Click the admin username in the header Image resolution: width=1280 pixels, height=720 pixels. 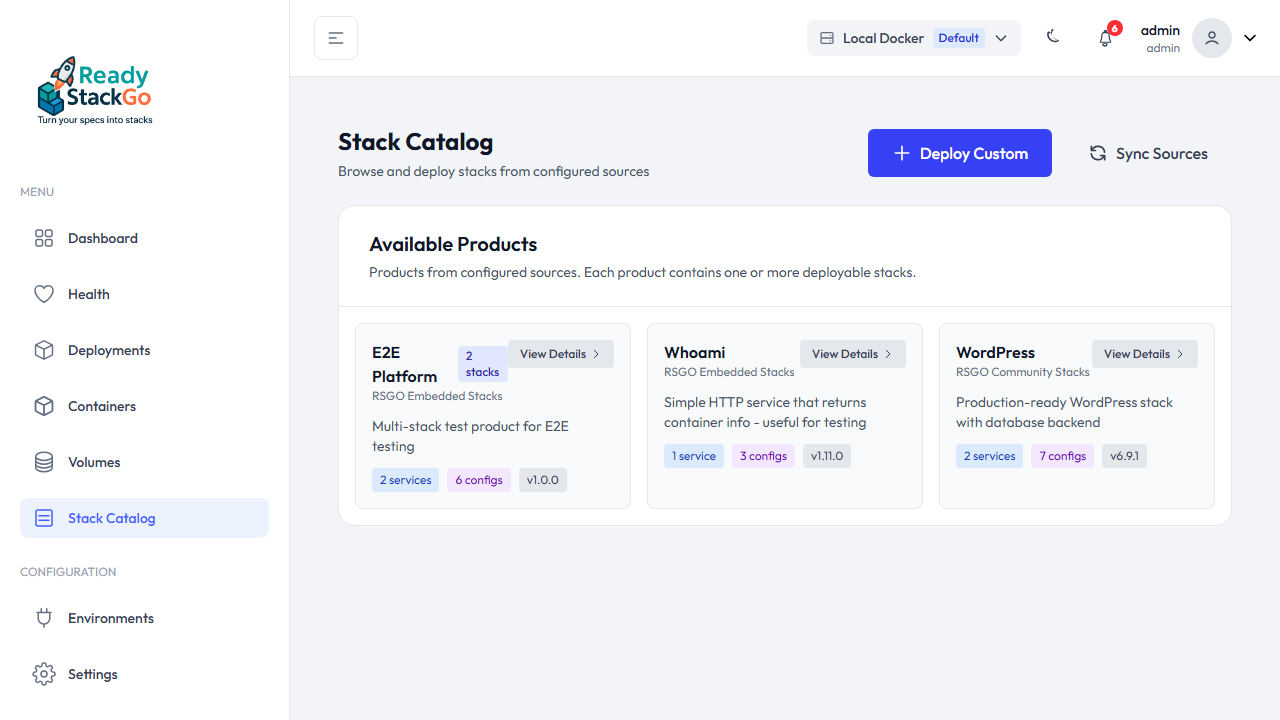tap(1160, 30)
